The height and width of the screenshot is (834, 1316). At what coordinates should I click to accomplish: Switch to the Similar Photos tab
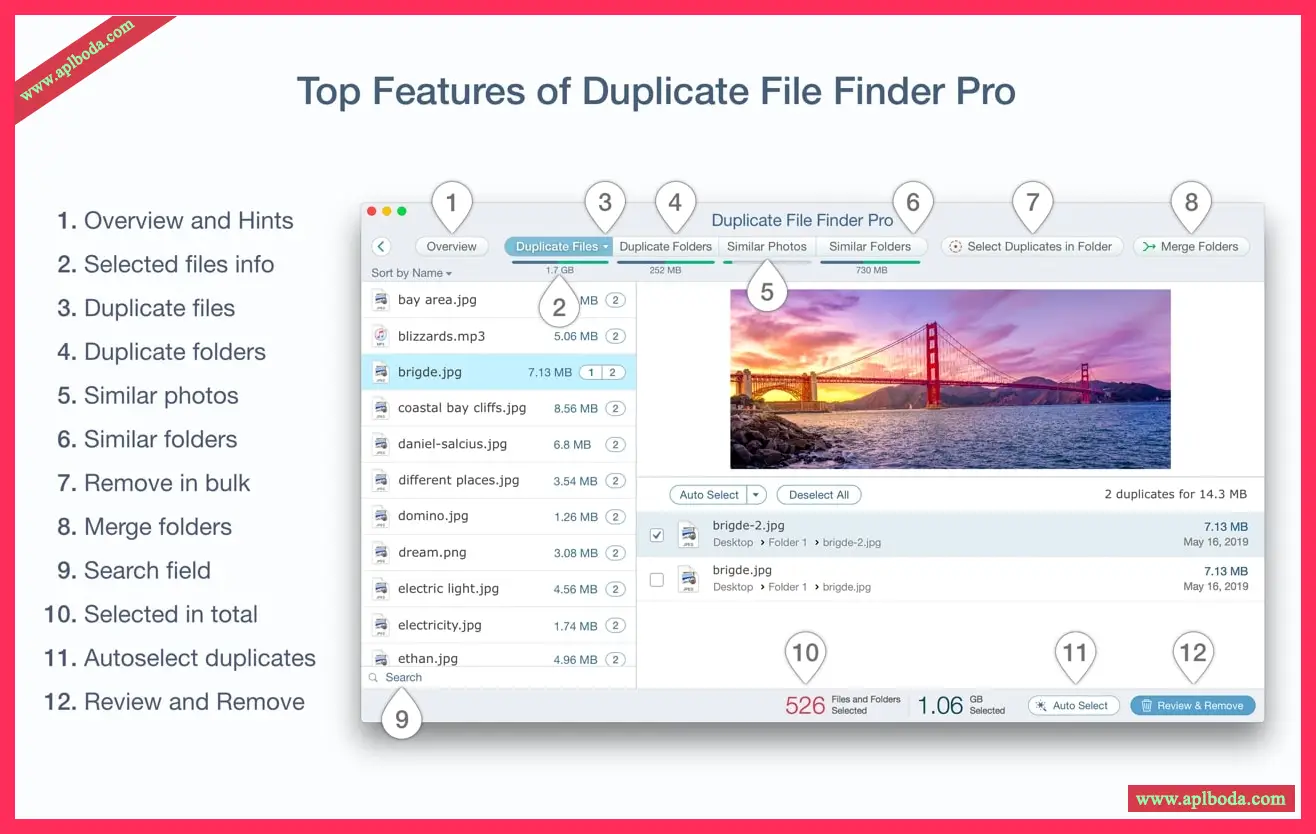[767, 246]
